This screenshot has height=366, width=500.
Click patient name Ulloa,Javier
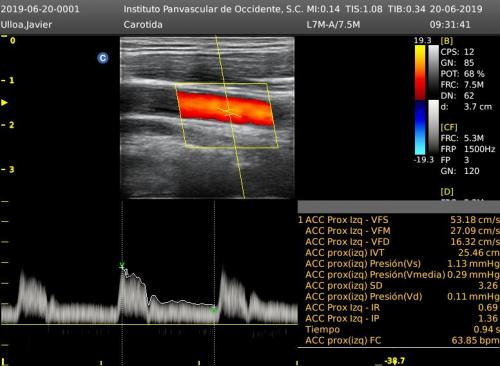click(x=26, y=25)
